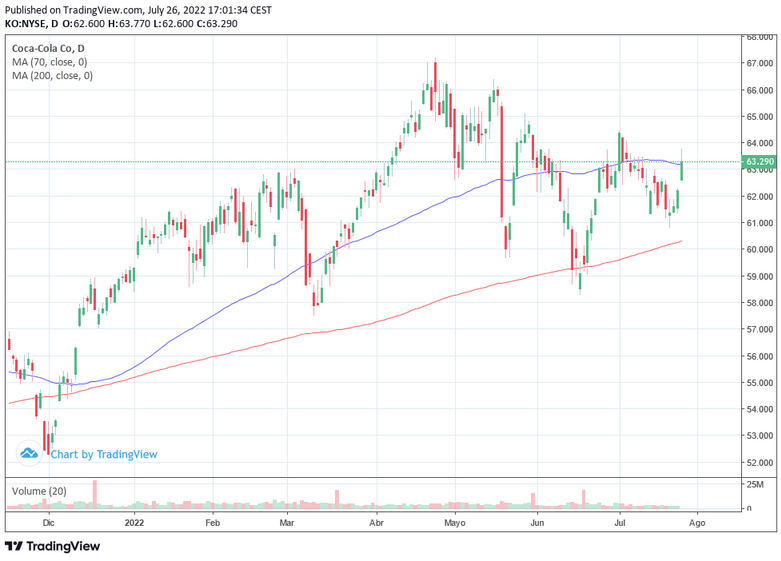Click the 64.000 price axis label
This screenshot has width=781, height=561.
click(760, 143)
